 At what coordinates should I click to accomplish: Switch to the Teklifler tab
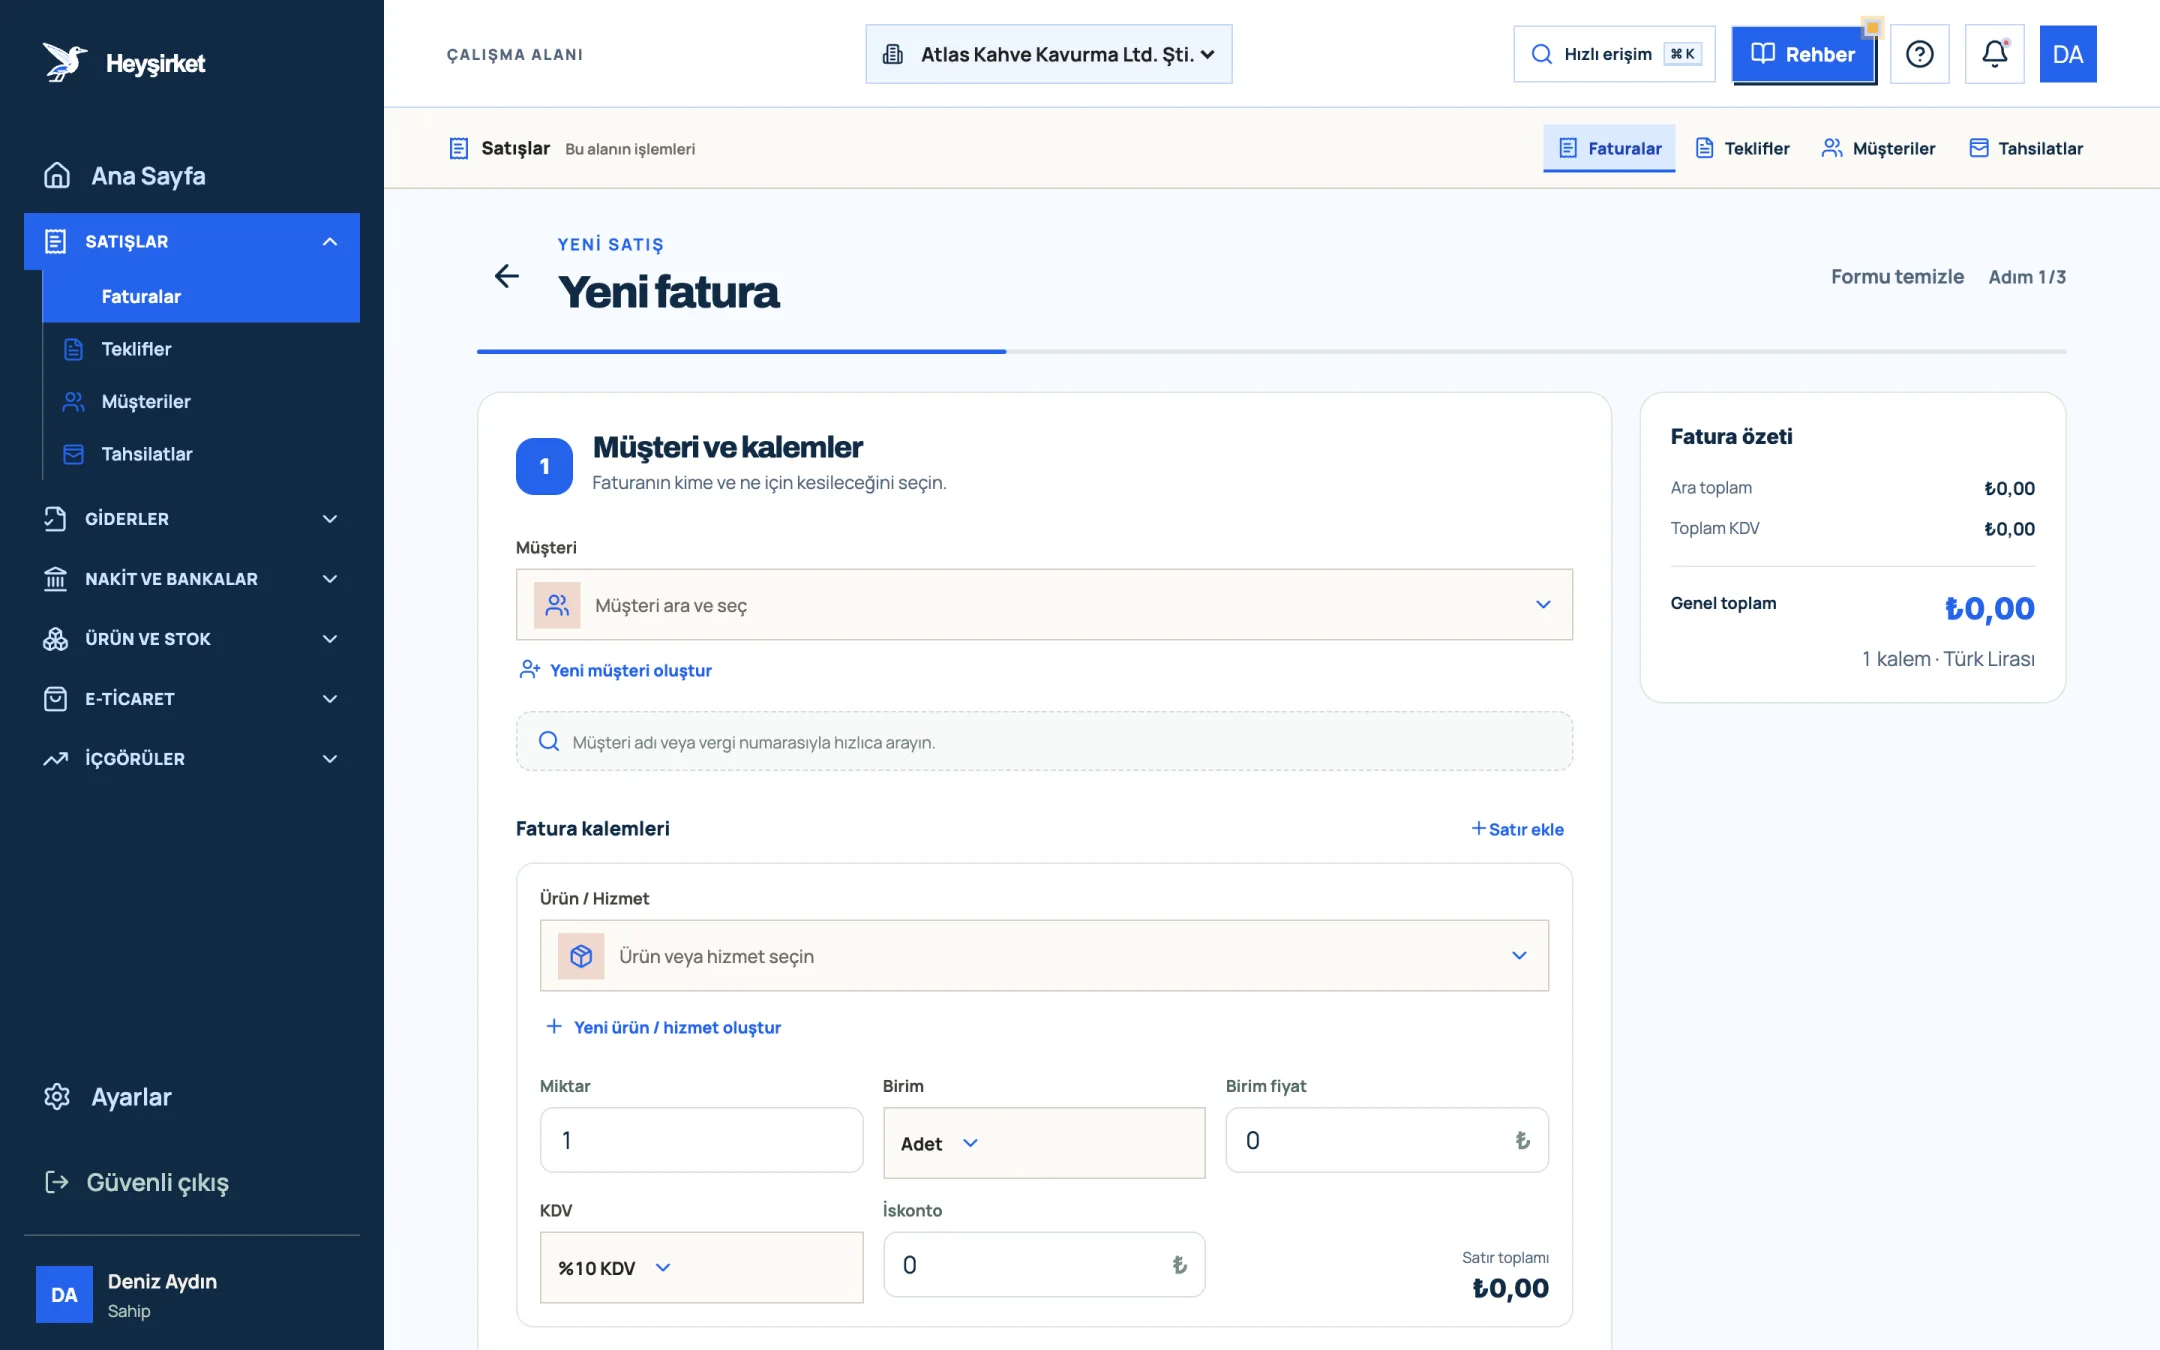coord(1743,148)
